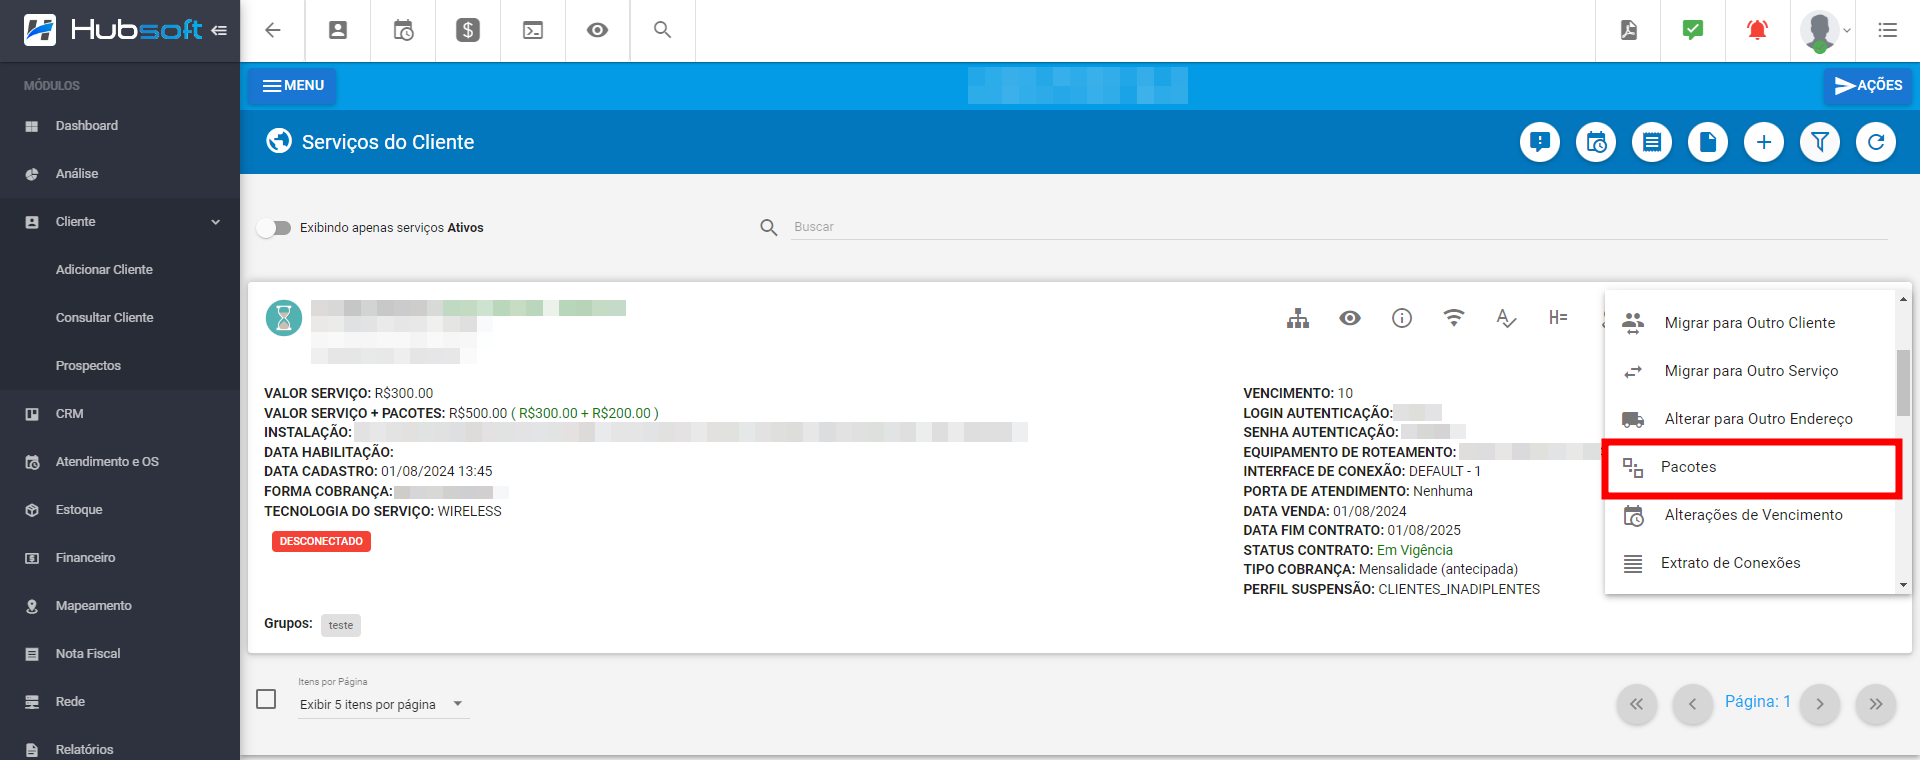Collapse the Cliente module chevron
Viewport: 1920px width, 760px height.
[216, 222]
